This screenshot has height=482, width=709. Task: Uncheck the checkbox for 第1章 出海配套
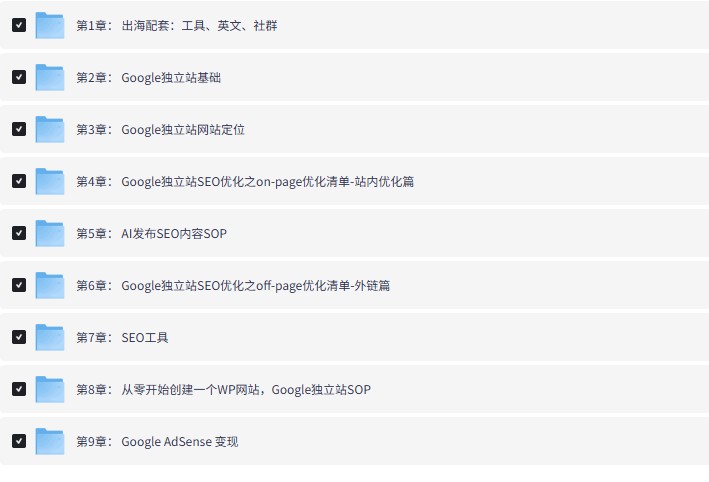[19, 25]
